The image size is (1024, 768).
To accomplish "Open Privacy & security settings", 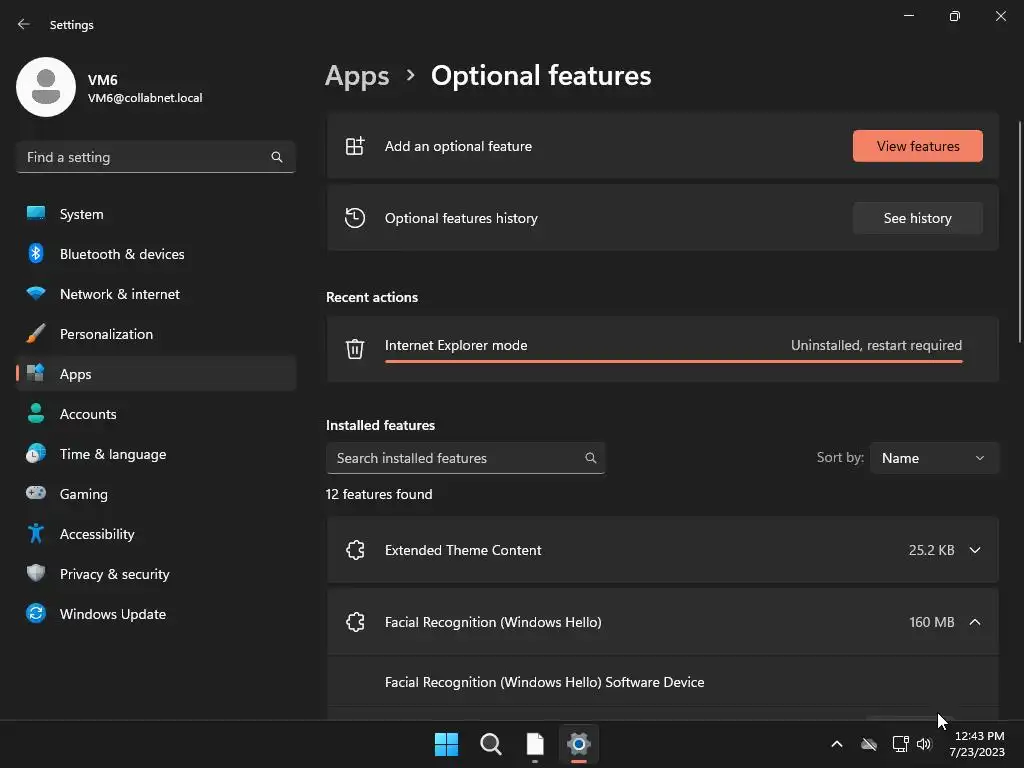I will click(x=114, y=574).
